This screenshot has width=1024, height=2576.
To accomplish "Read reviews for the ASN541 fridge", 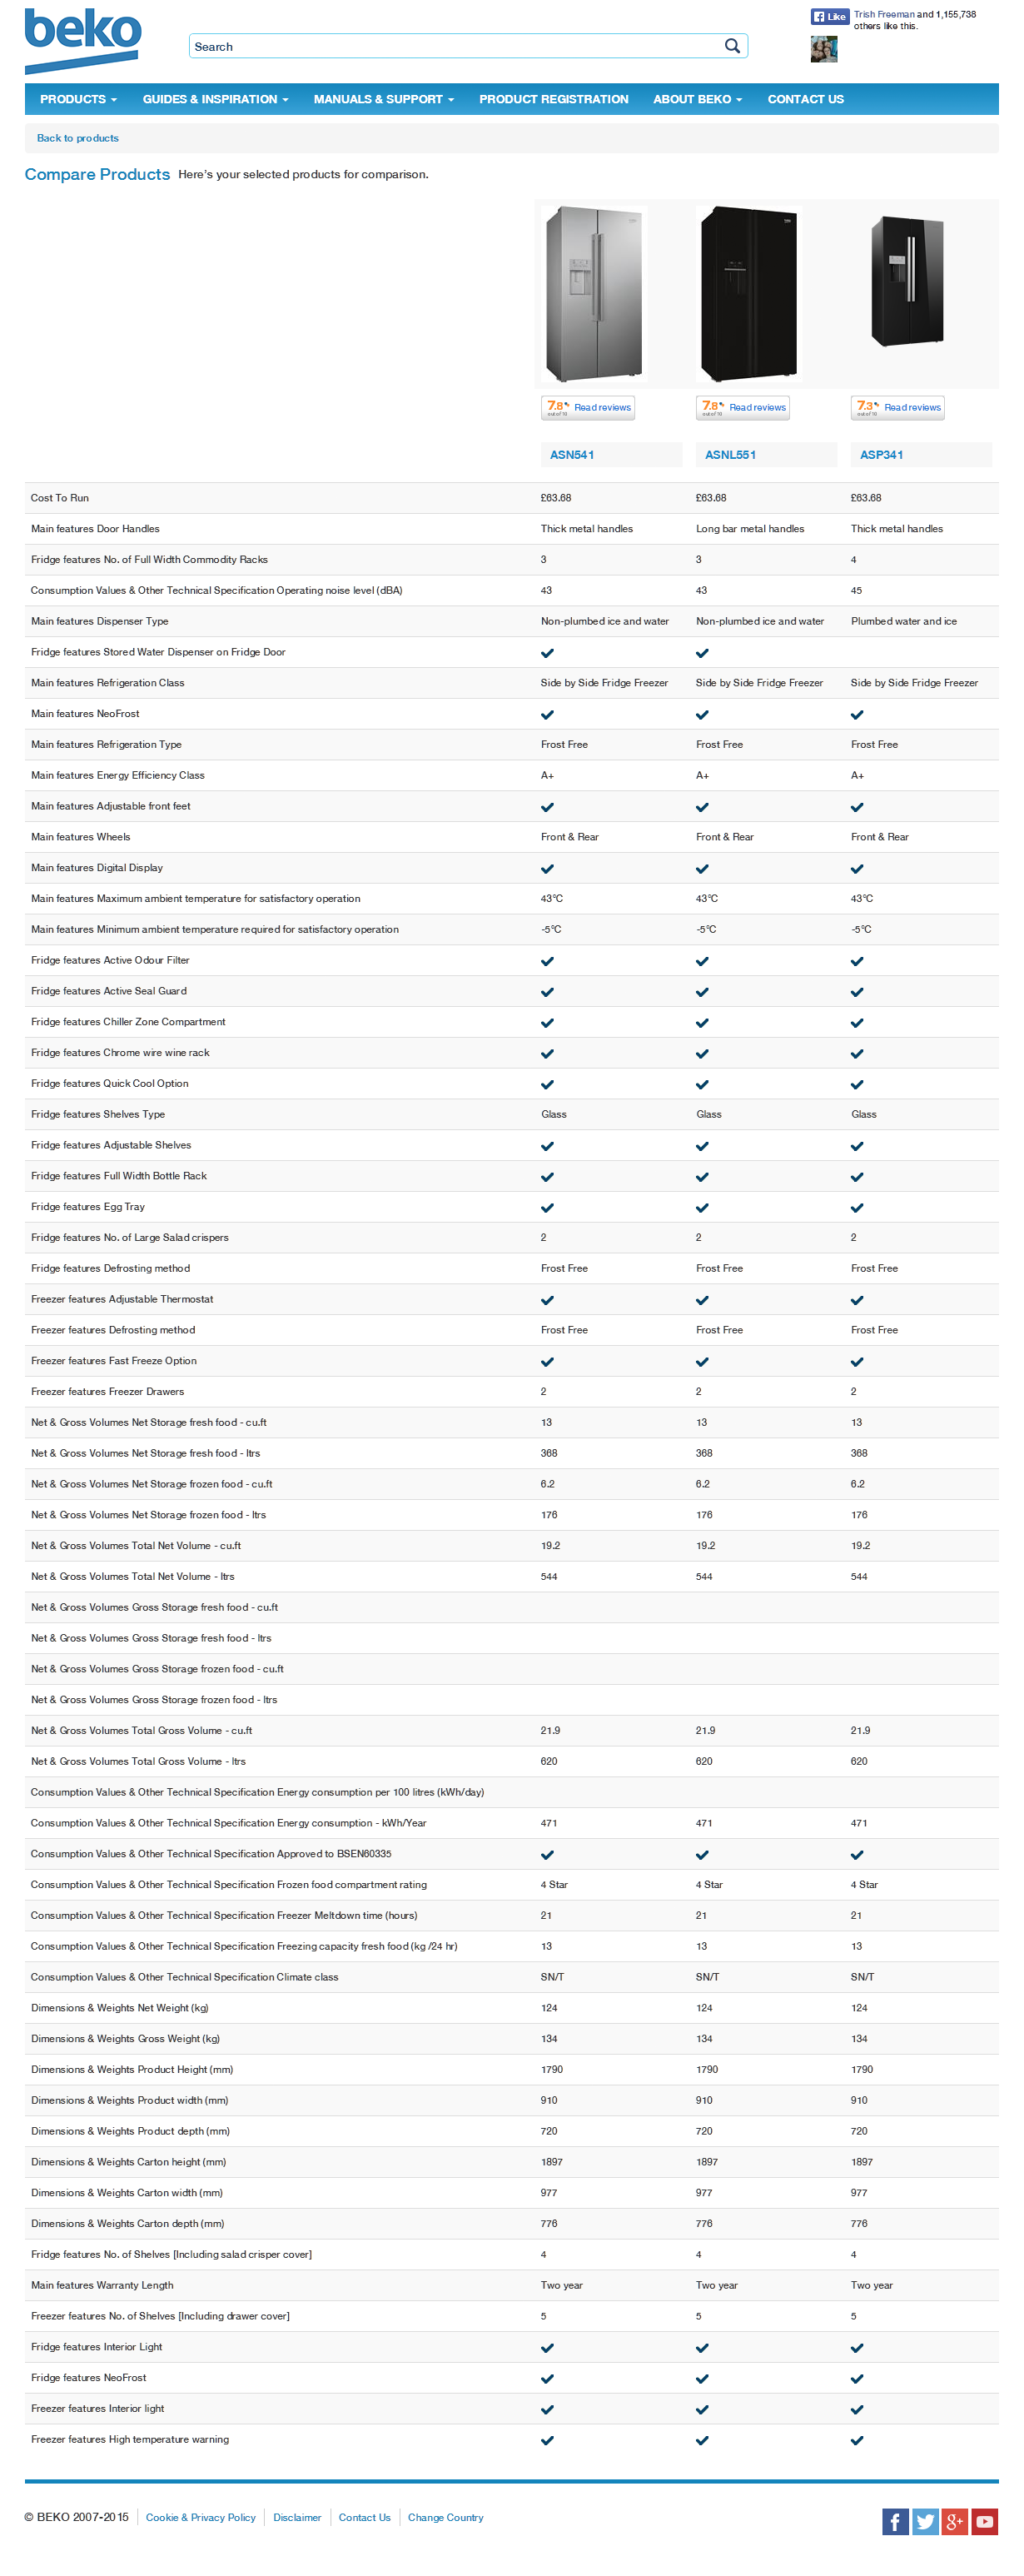I will [602, 407].
